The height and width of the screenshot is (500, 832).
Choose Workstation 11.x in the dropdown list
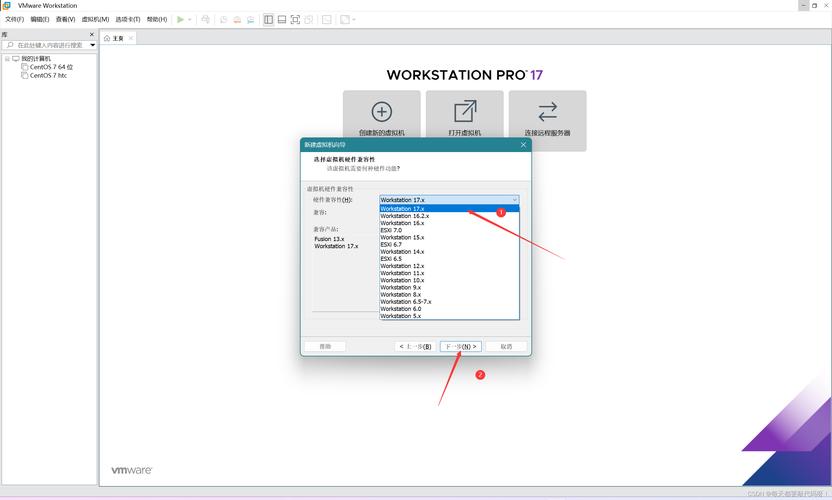(449, 273)
